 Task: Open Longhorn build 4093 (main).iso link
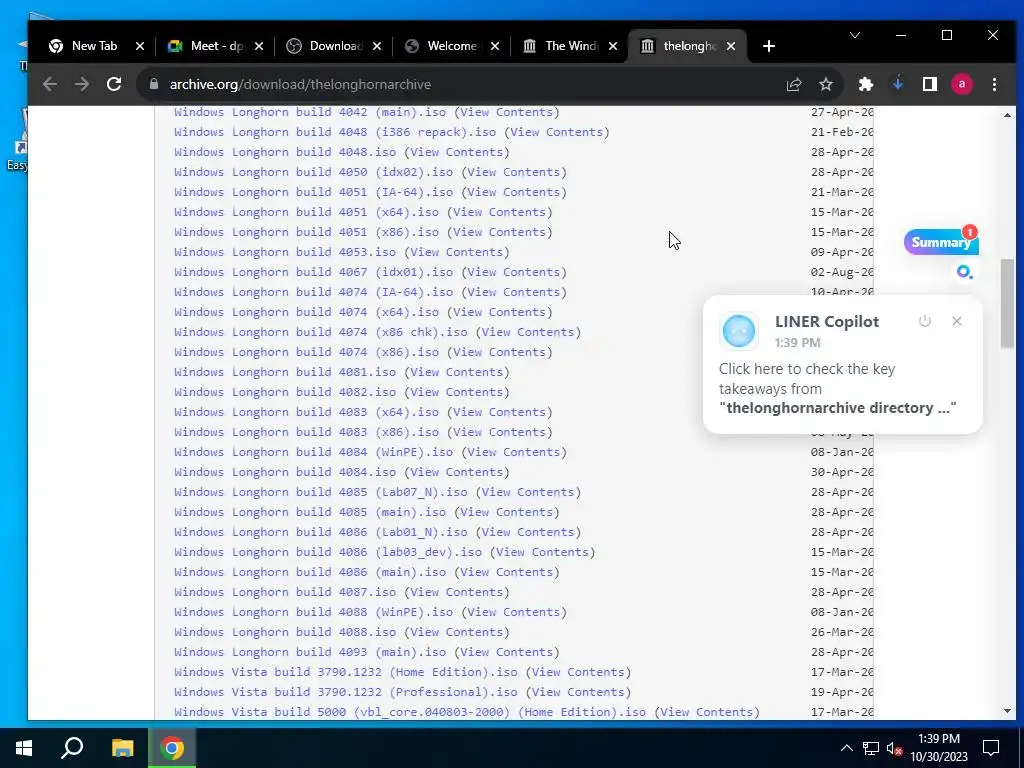point(310,652)
